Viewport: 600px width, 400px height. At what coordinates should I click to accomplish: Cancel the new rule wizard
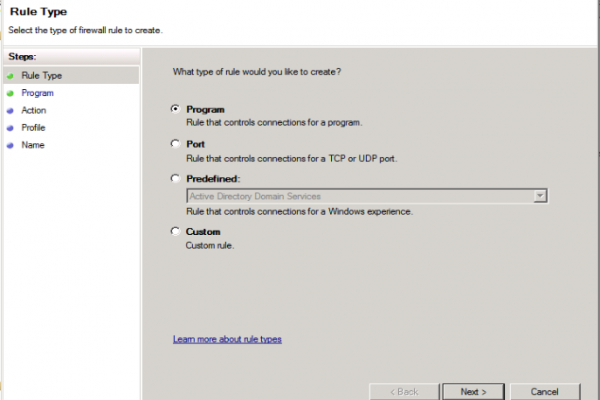click(545, 392)
